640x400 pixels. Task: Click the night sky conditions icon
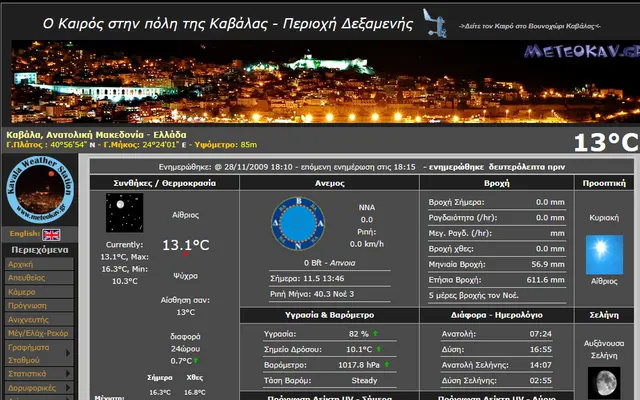[124, 212]
